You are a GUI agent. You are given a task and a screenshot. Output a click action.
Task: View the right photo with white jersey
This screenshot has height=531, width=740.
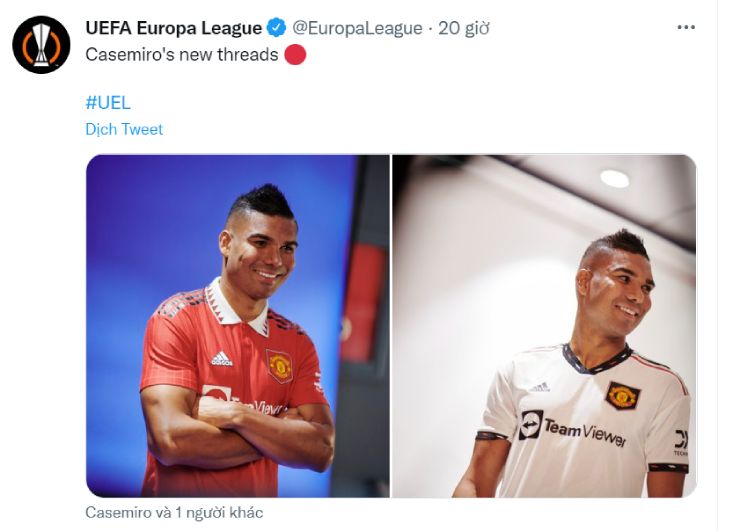pyautogui.click(x=544, y=326)
